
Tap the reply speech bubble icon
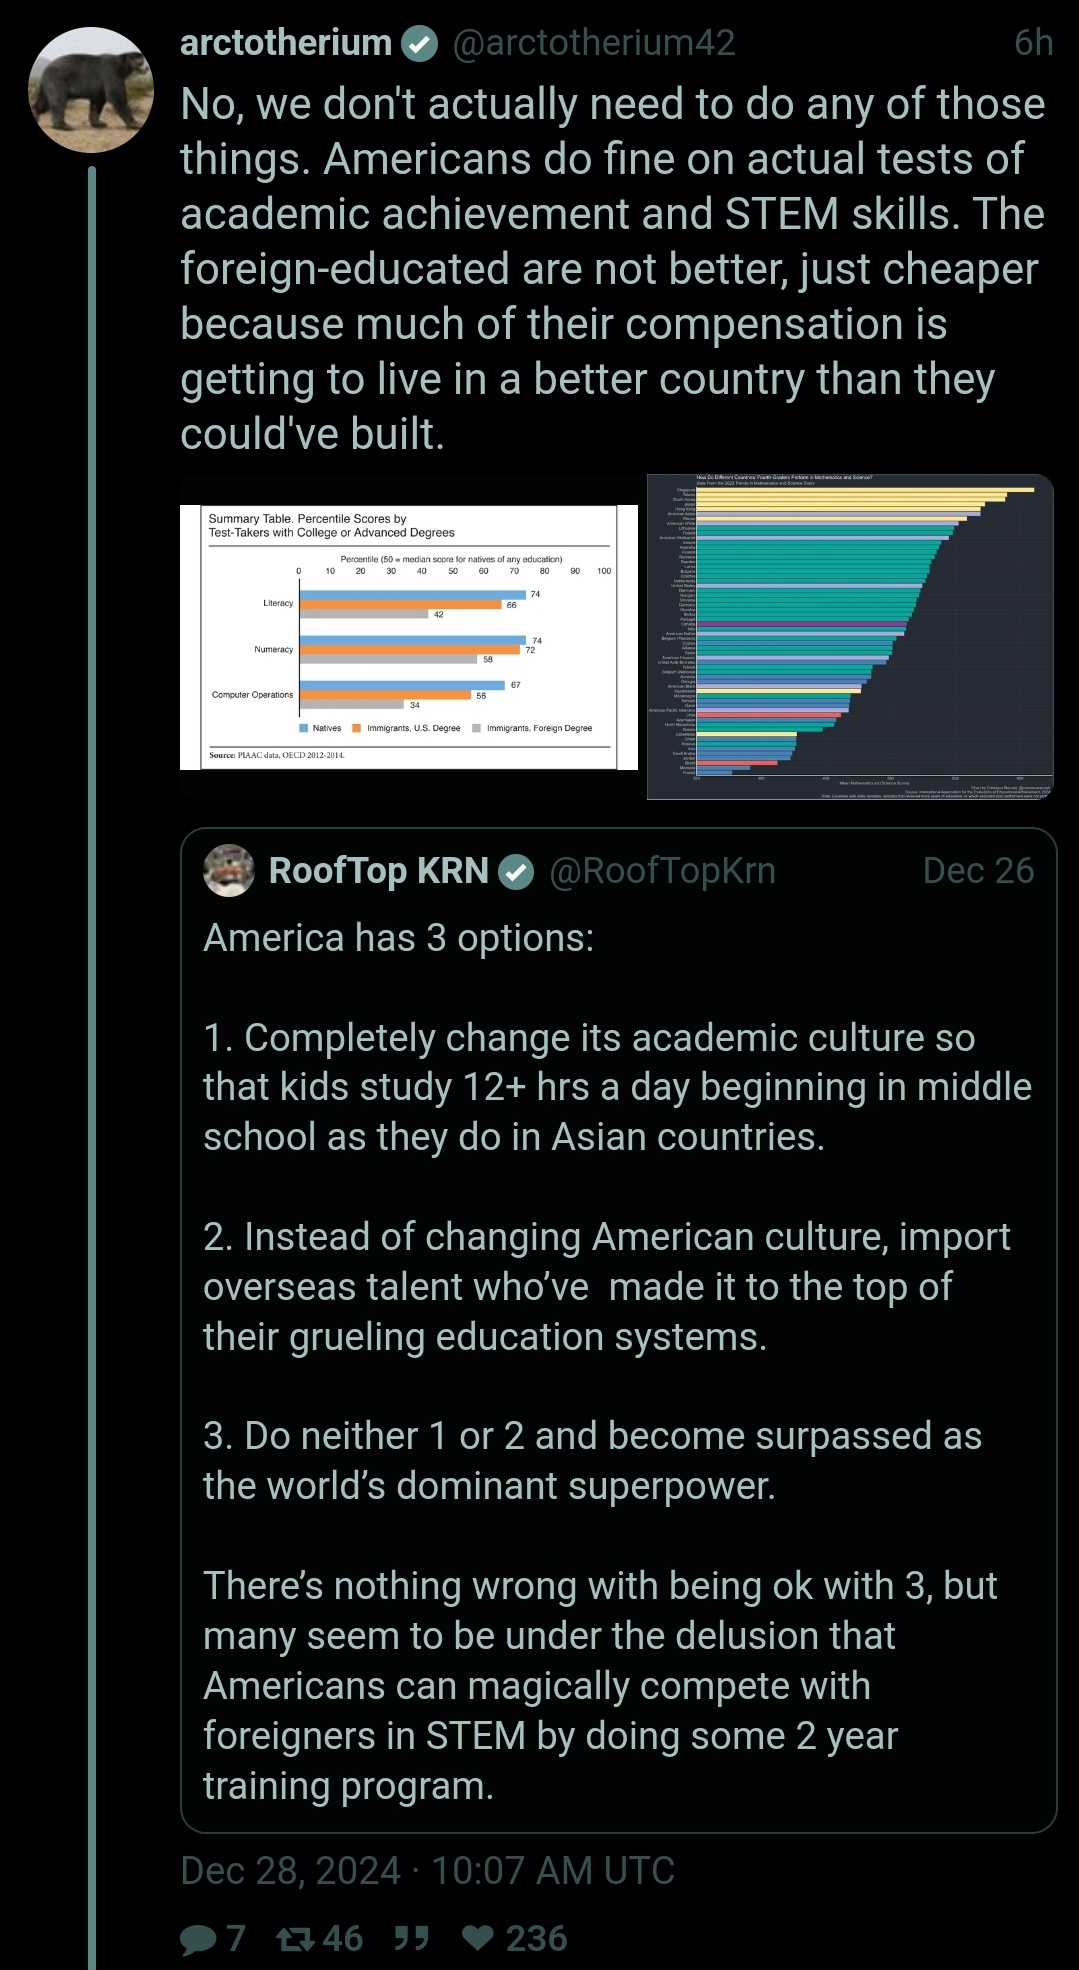click(198, 1939)
